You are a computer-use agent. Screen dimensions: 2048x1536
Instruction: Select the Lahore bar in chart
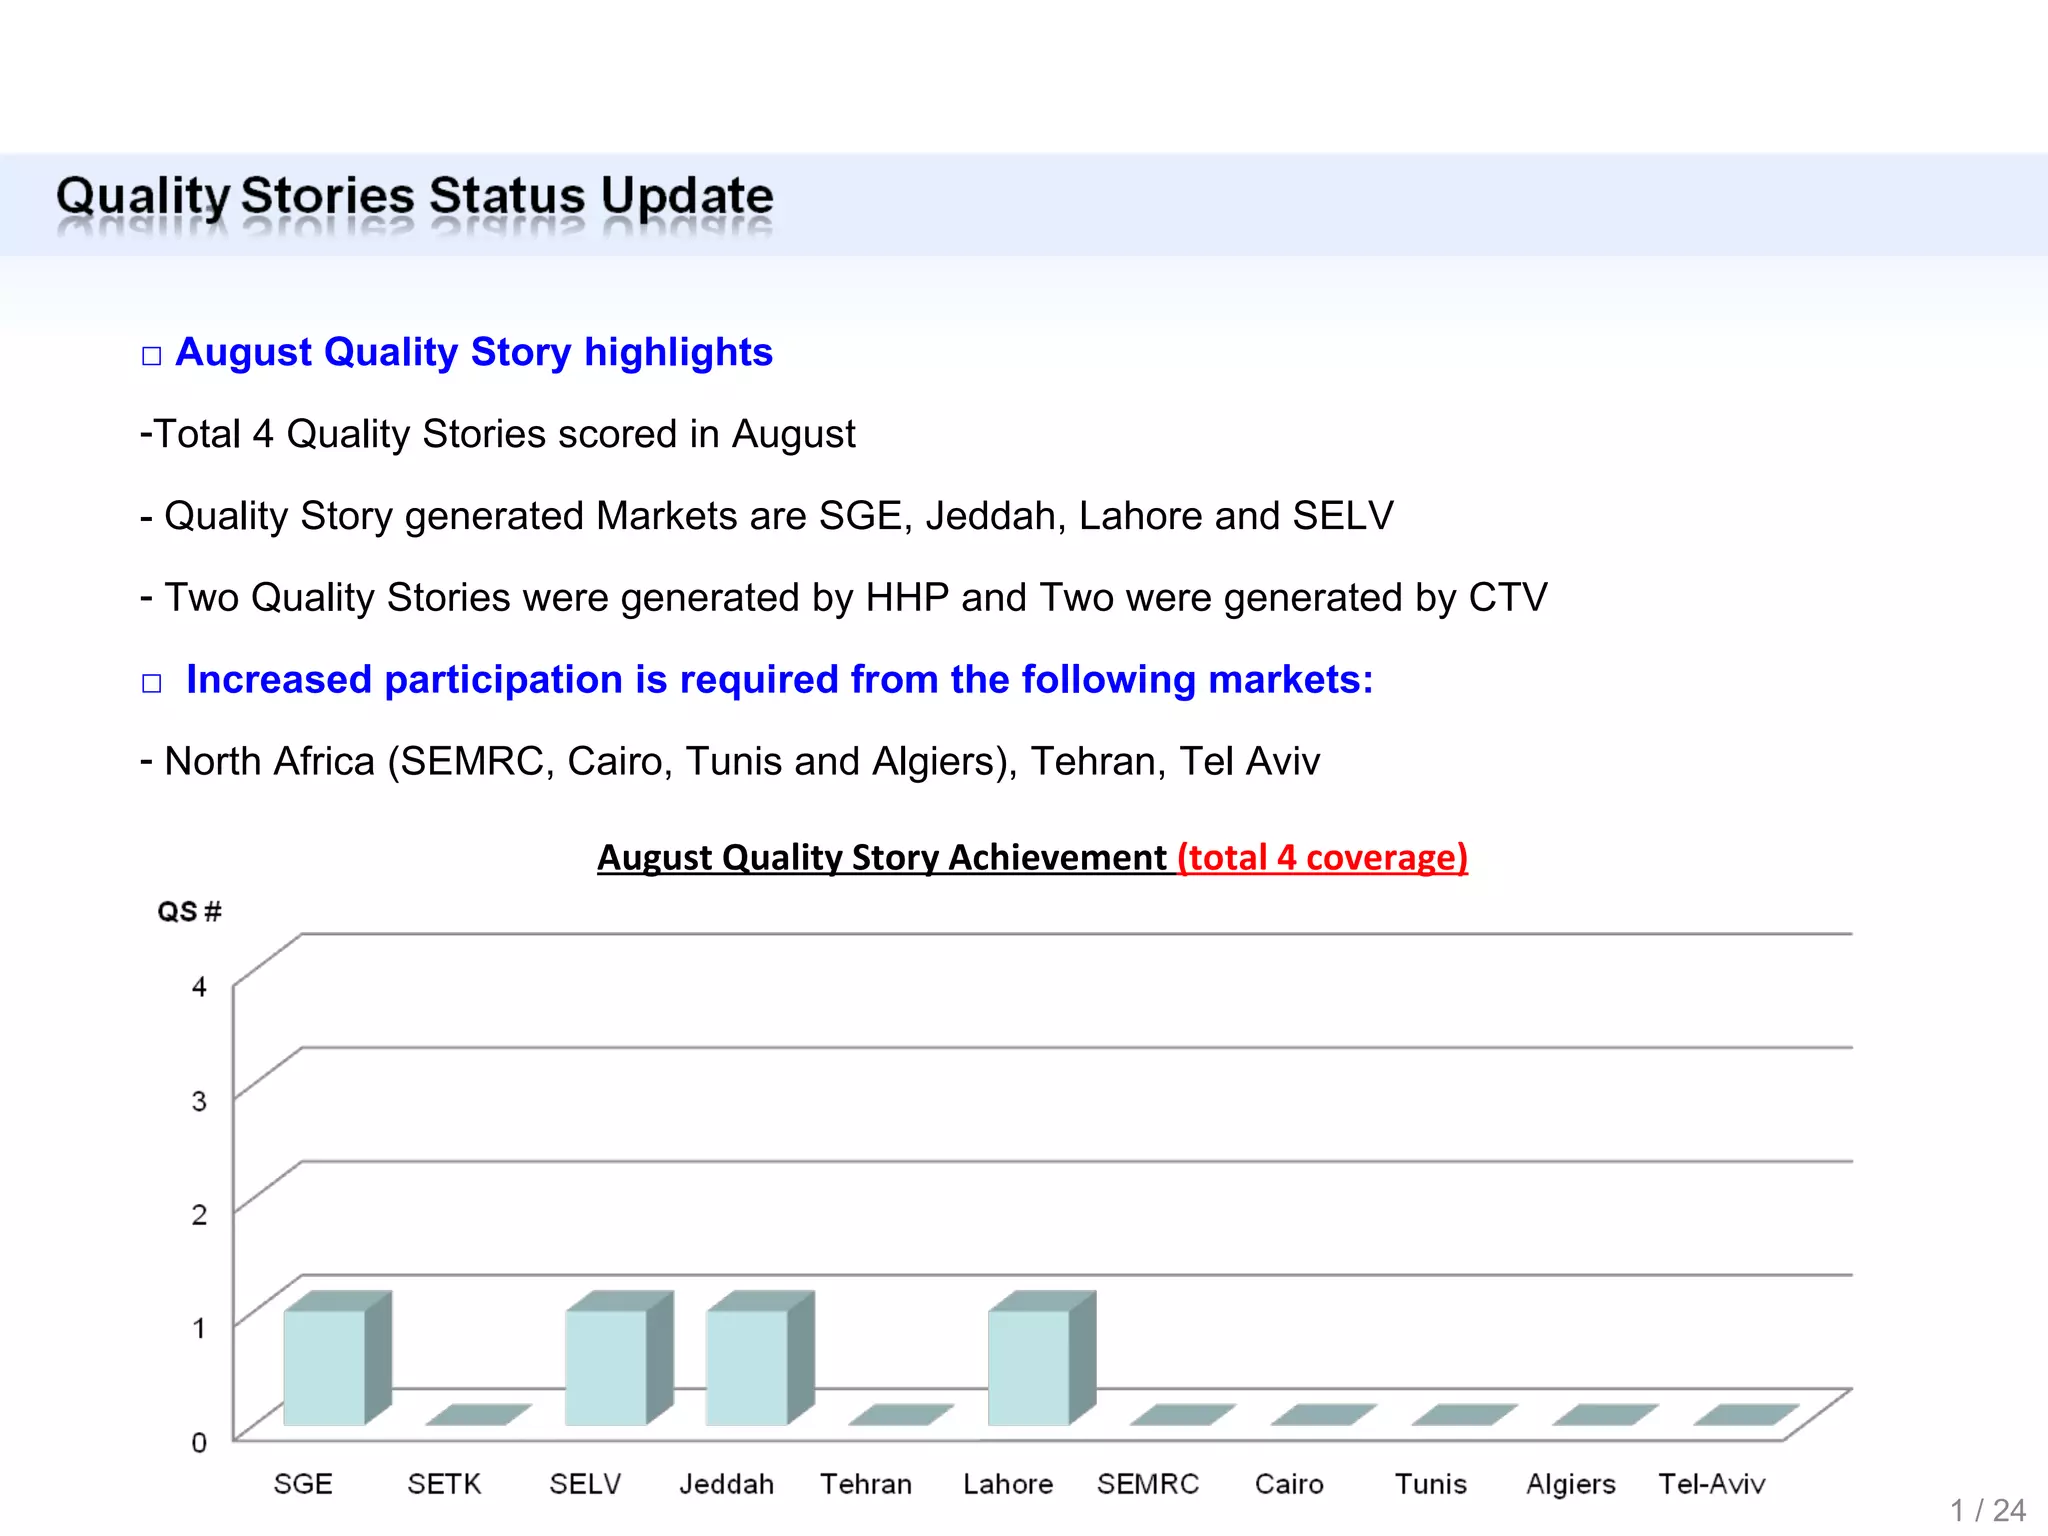point(1029,1367)
